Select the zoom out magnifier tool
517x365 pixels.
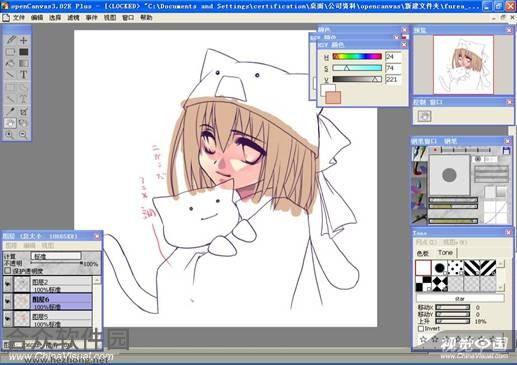click(23, 134)
